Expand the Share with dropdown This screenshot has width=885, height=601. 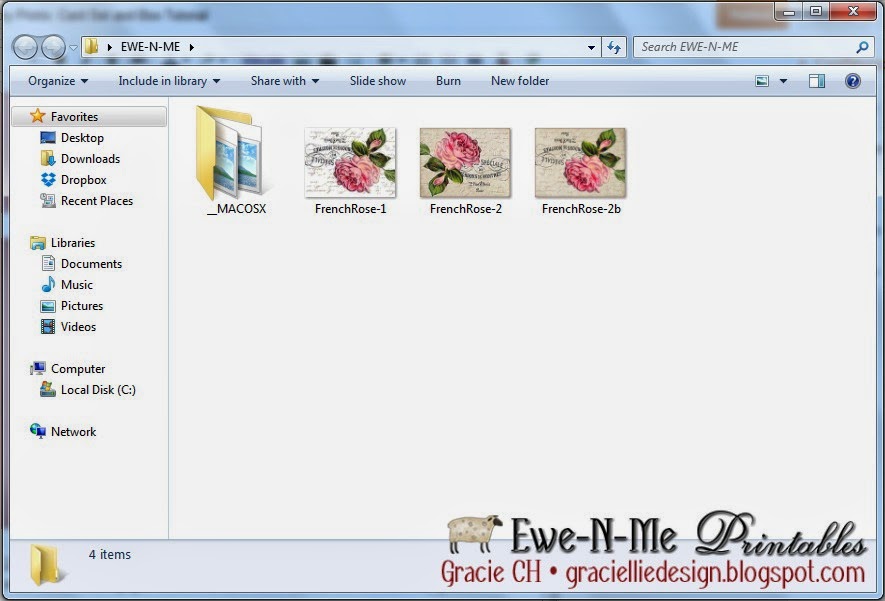(x=285, y=81)
